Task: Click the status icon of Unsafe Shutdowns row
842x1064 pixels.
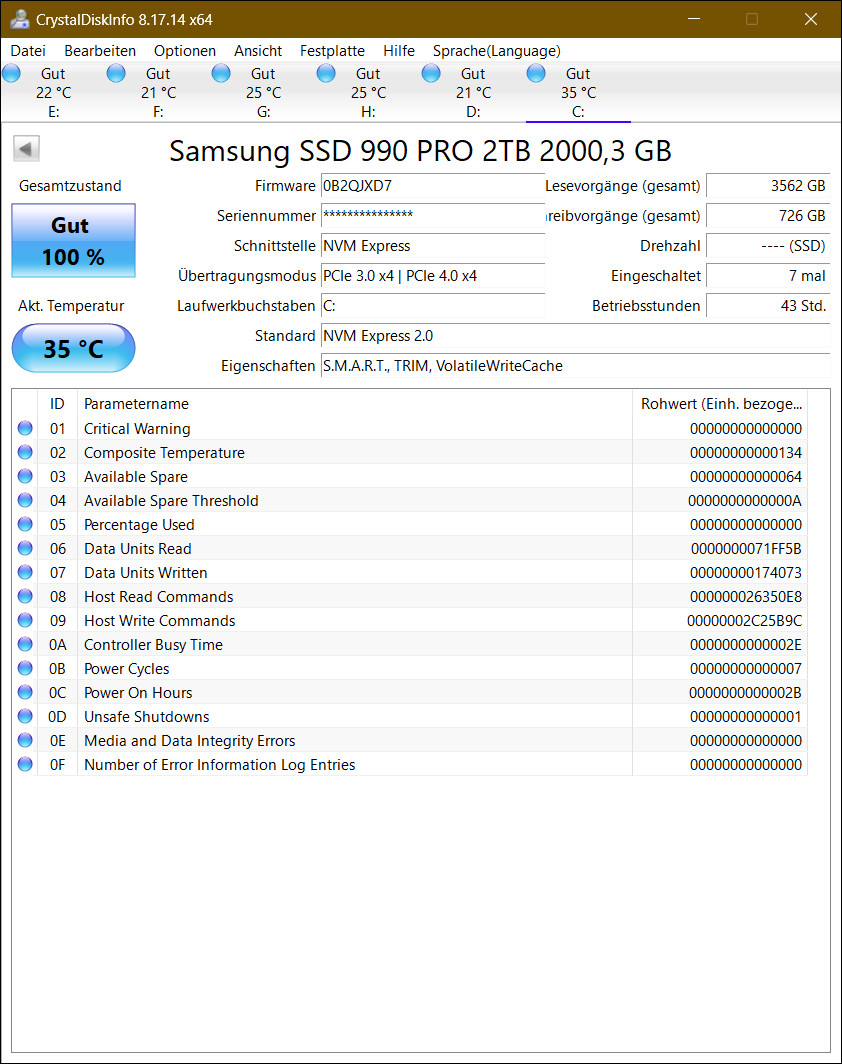Action: 25,716
